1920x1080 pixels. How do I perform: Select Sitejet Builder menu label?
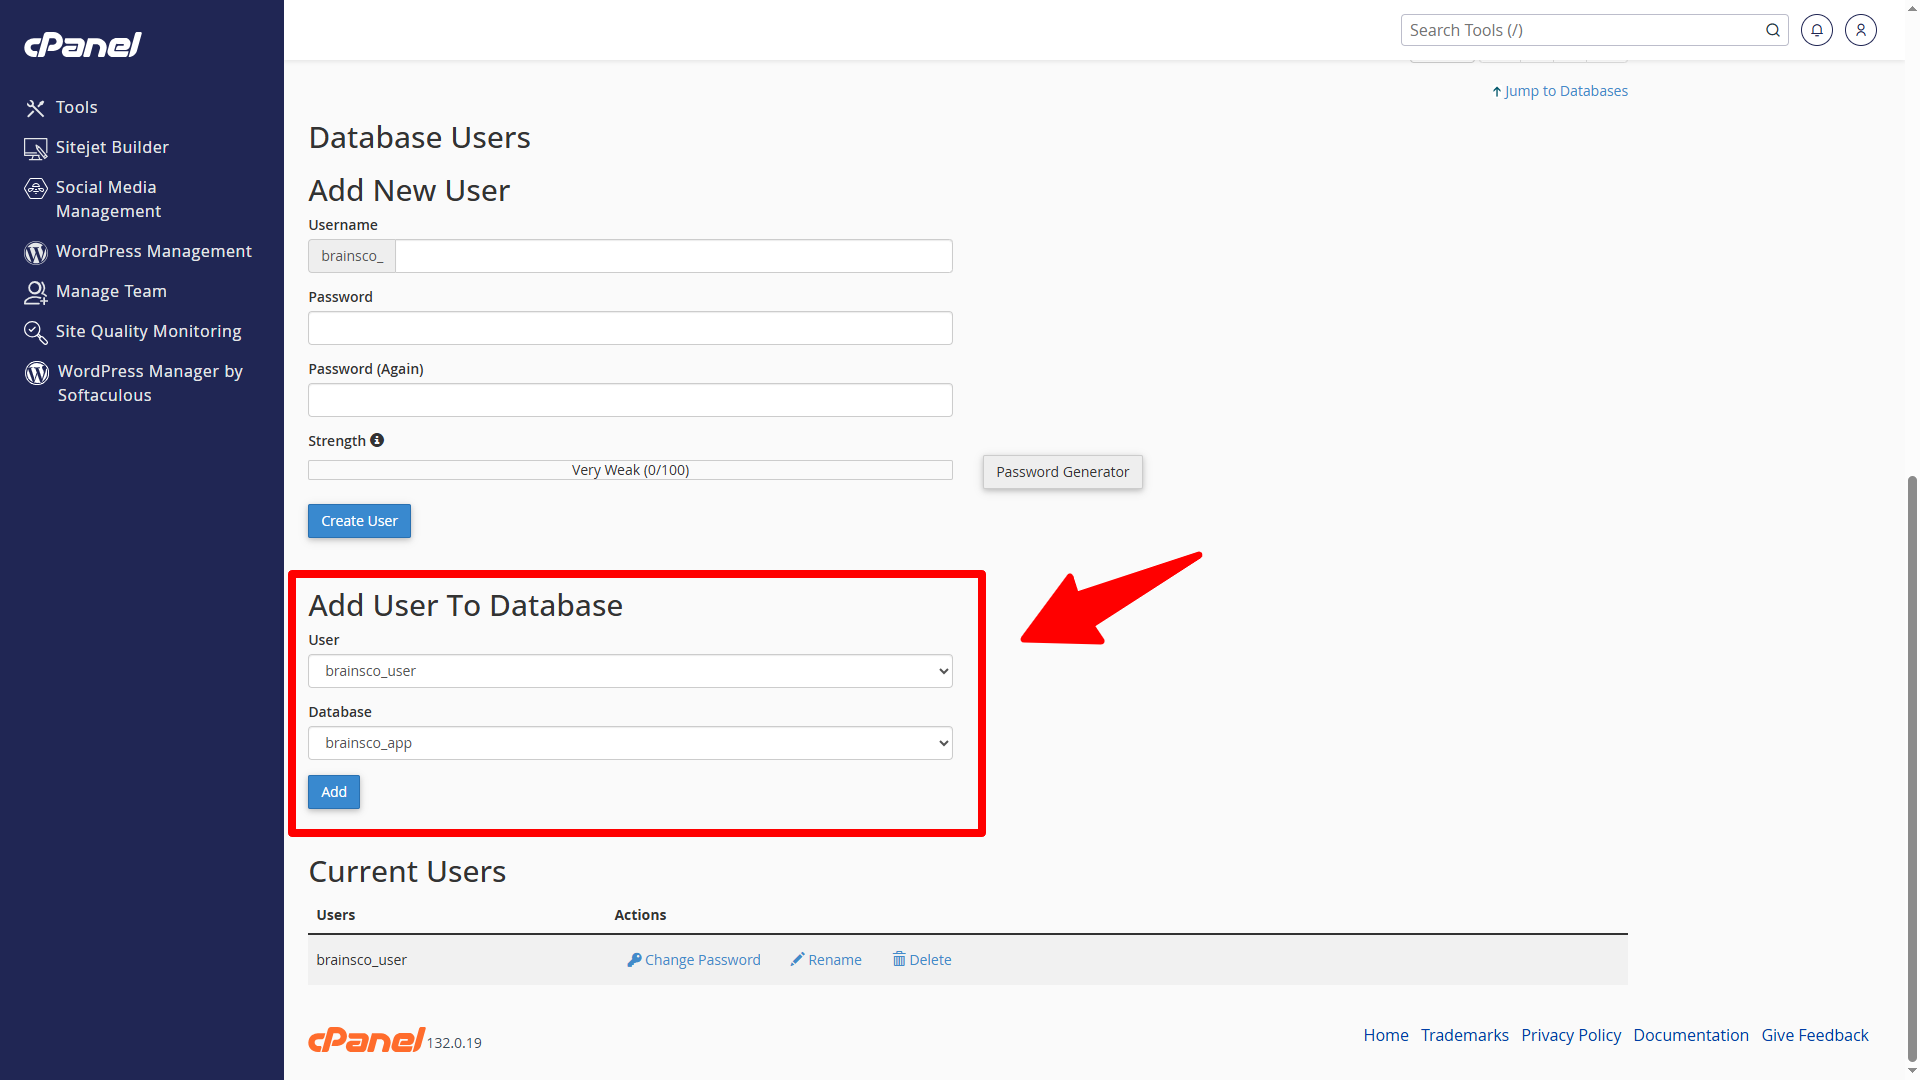click(x=112, y=147)
